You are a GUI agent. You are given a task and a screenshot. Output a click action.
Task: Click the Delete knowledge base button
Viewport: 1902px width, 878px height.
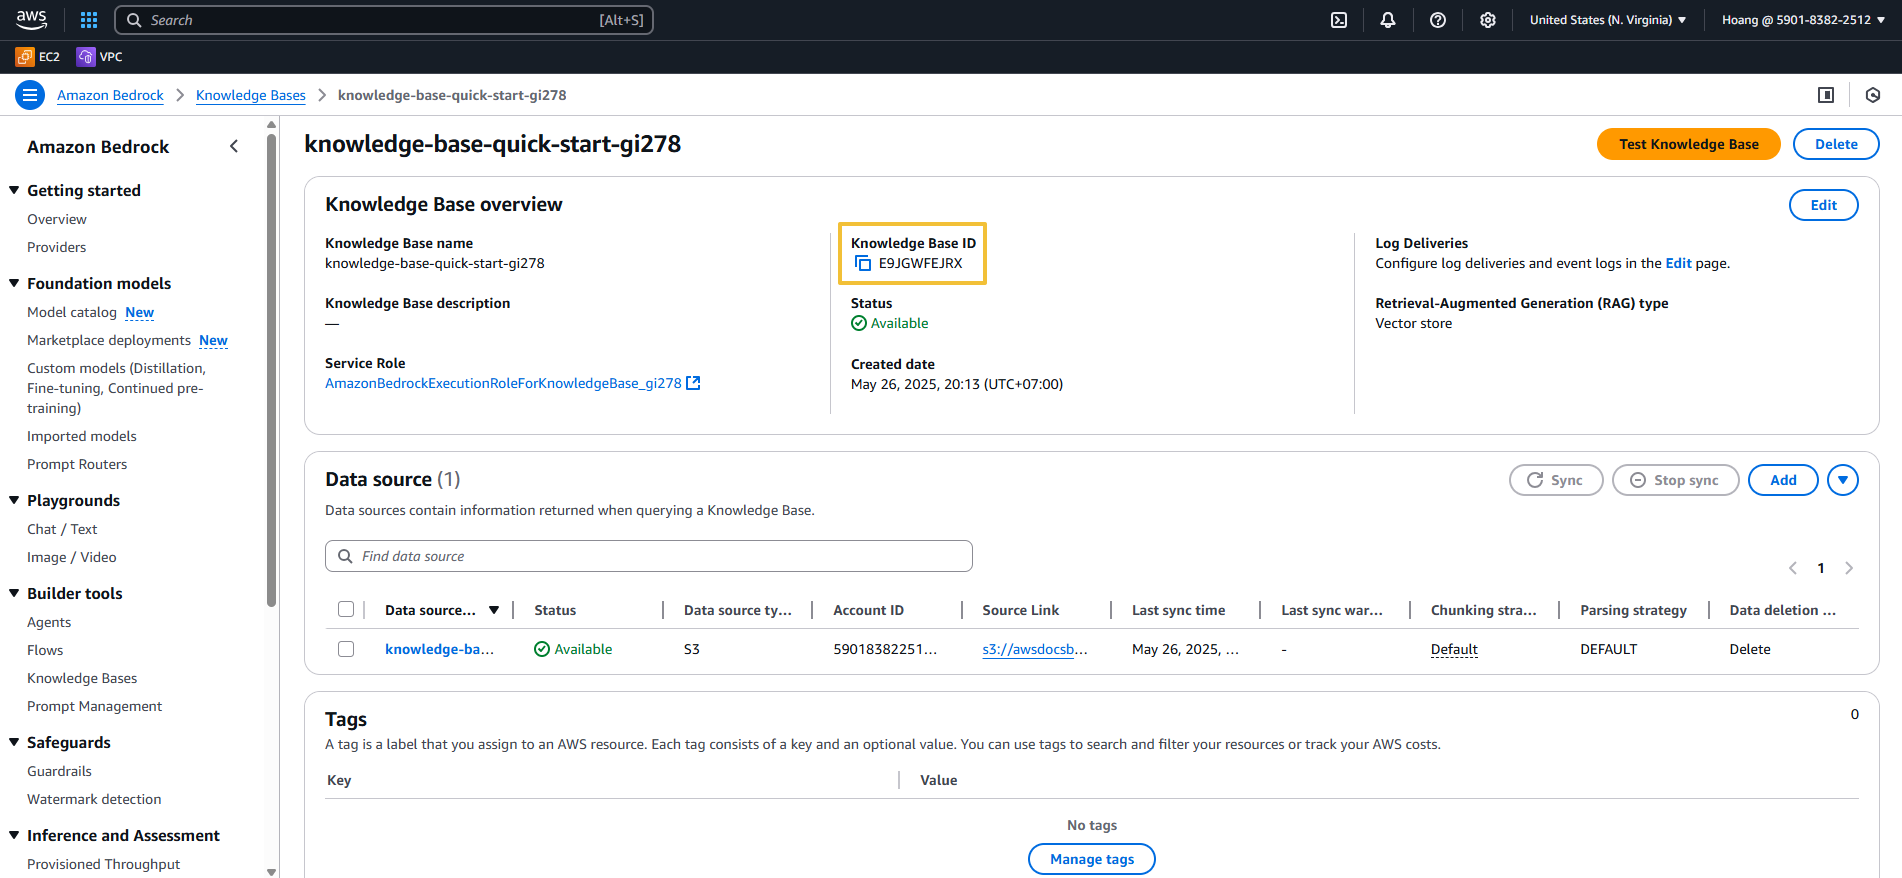coord(1836,144)
